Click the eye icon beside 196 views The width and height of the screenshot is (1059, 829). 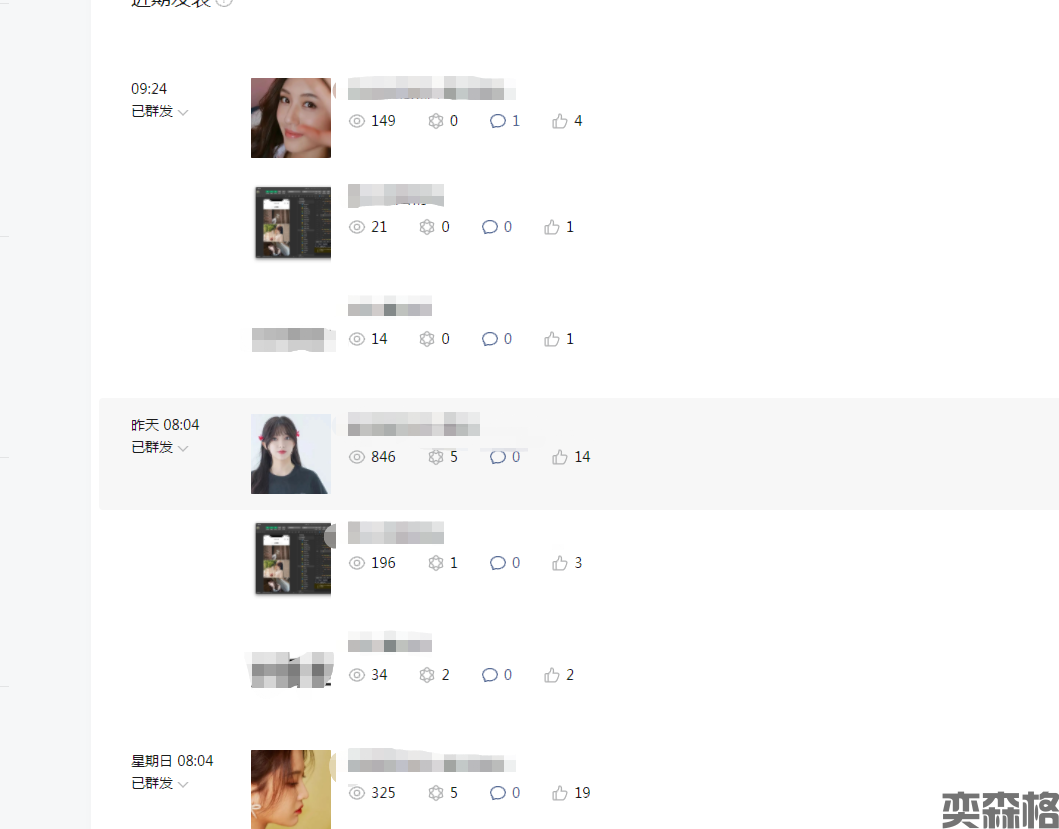(357, 563)
